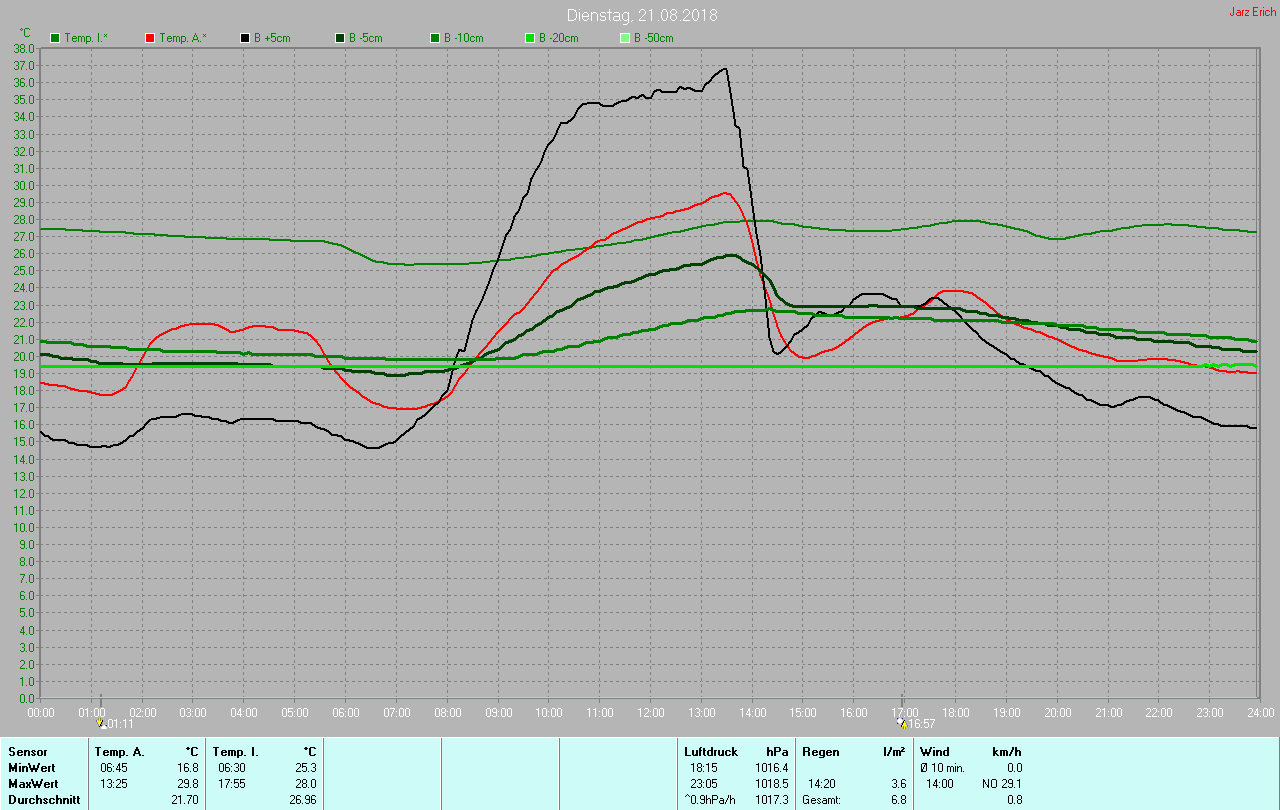This screenshot has width=1280, height=810.
Task: Click the moon marker at 16:57
Action: [902, 723]
